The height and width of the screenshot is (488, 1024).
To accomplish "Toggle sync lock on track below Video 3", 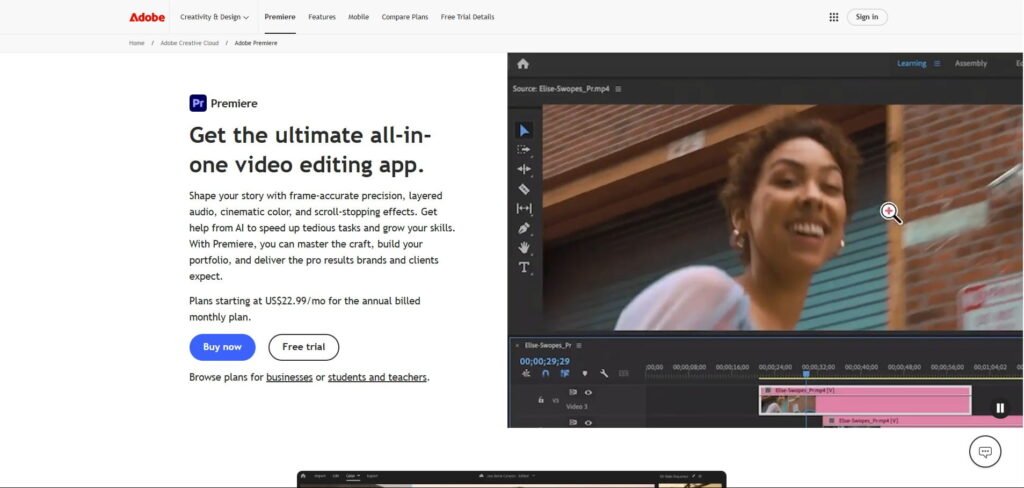I will point(573,423).
